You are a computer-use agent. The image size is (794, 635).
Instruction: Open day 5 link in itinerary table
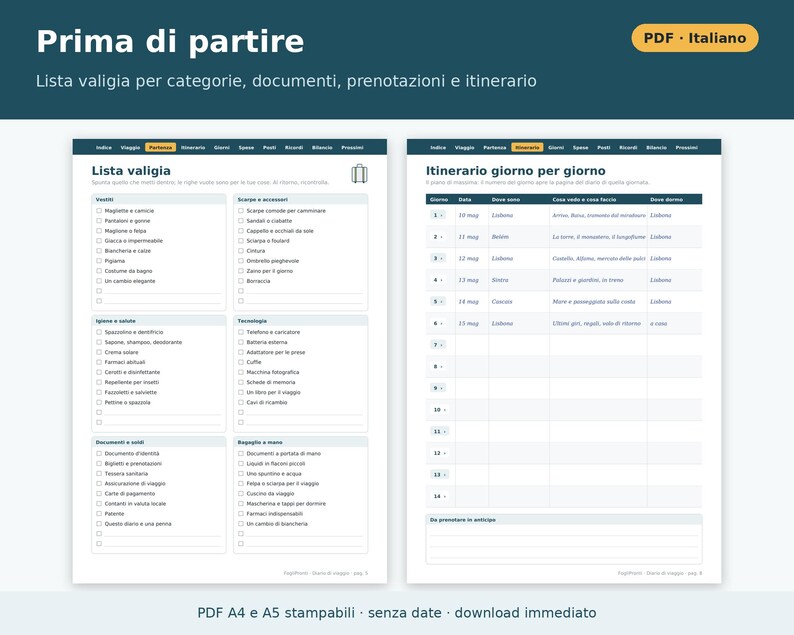pos(438,301)
